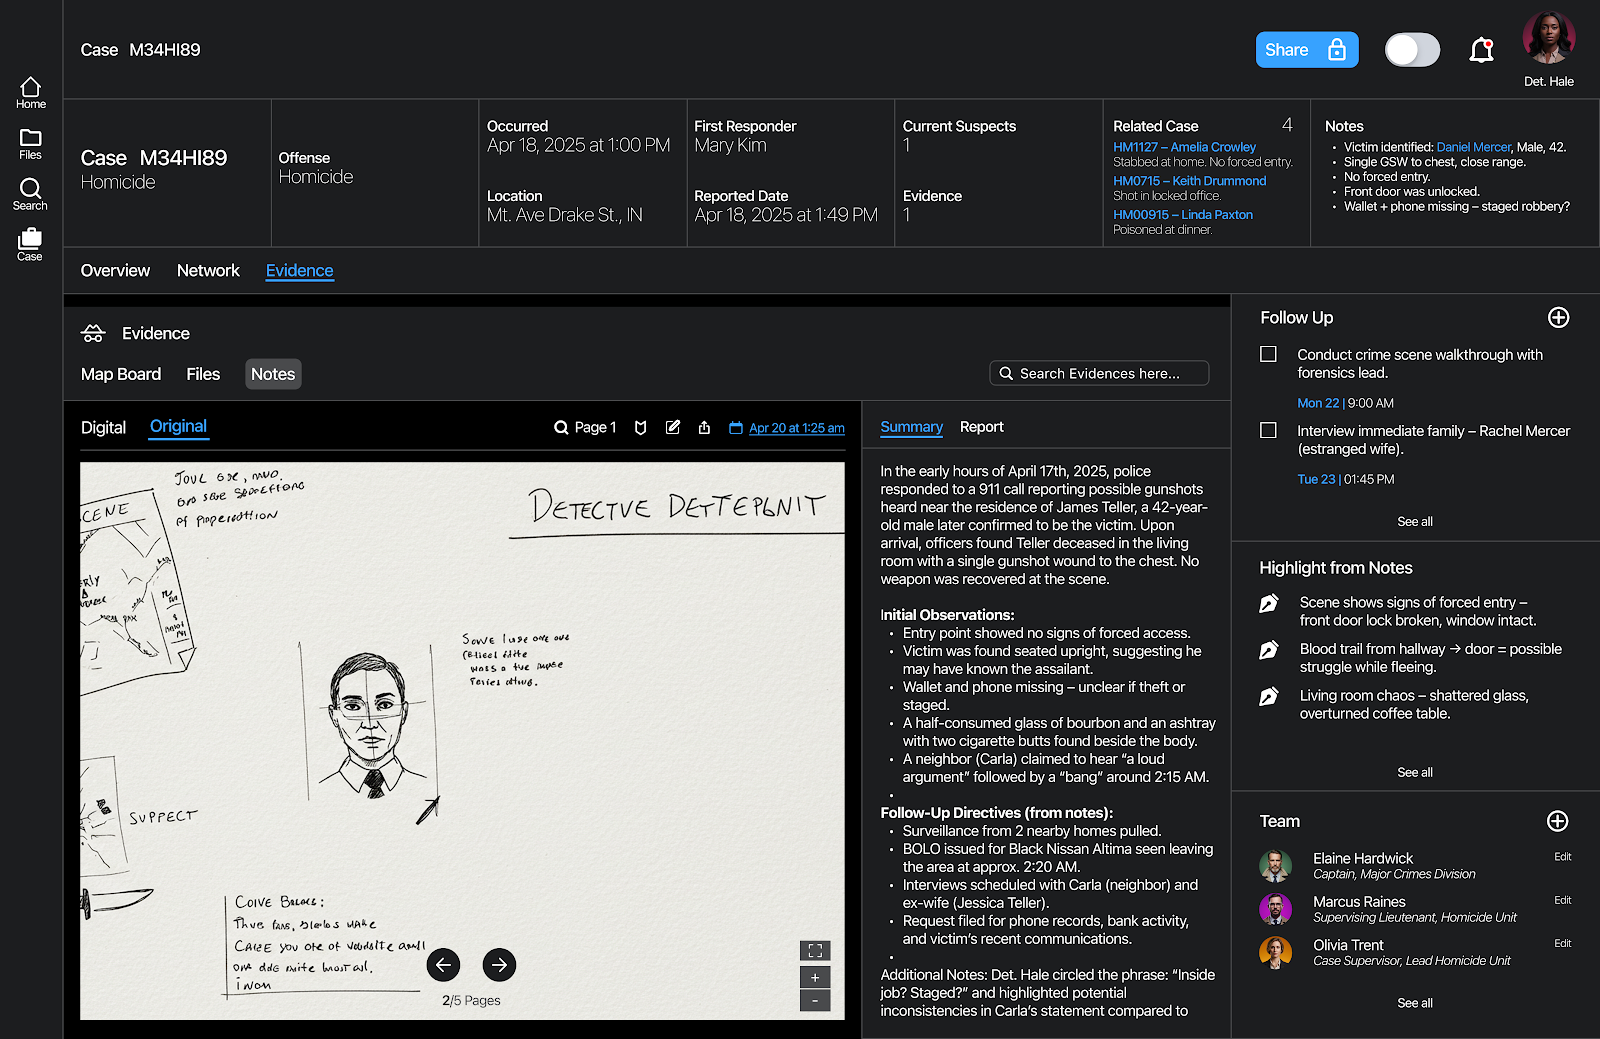See all Team members

pyautogui.click(x=1415, y=1004)
